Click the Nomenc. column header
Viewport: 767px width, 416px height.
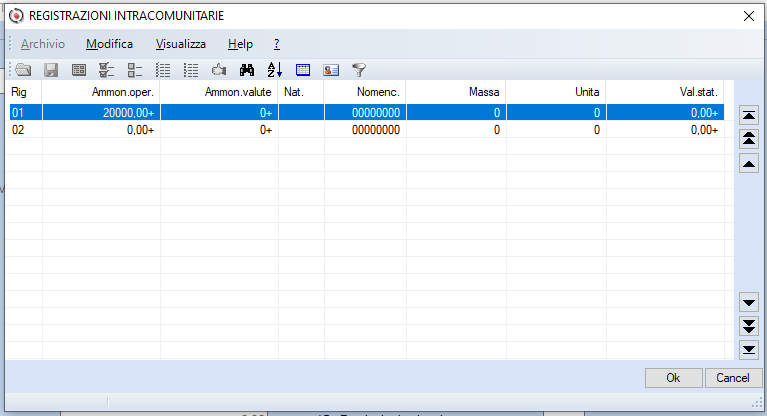coord(365,92)
